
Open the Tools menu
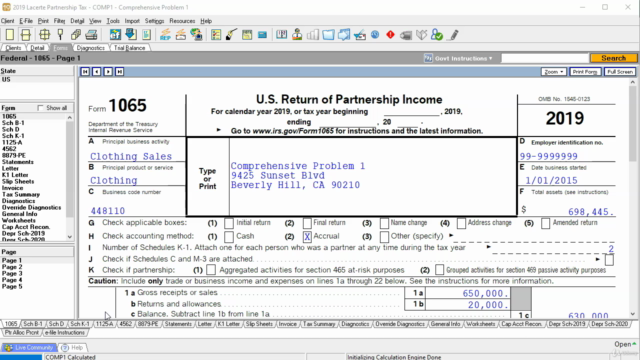[x=113, y=21]
